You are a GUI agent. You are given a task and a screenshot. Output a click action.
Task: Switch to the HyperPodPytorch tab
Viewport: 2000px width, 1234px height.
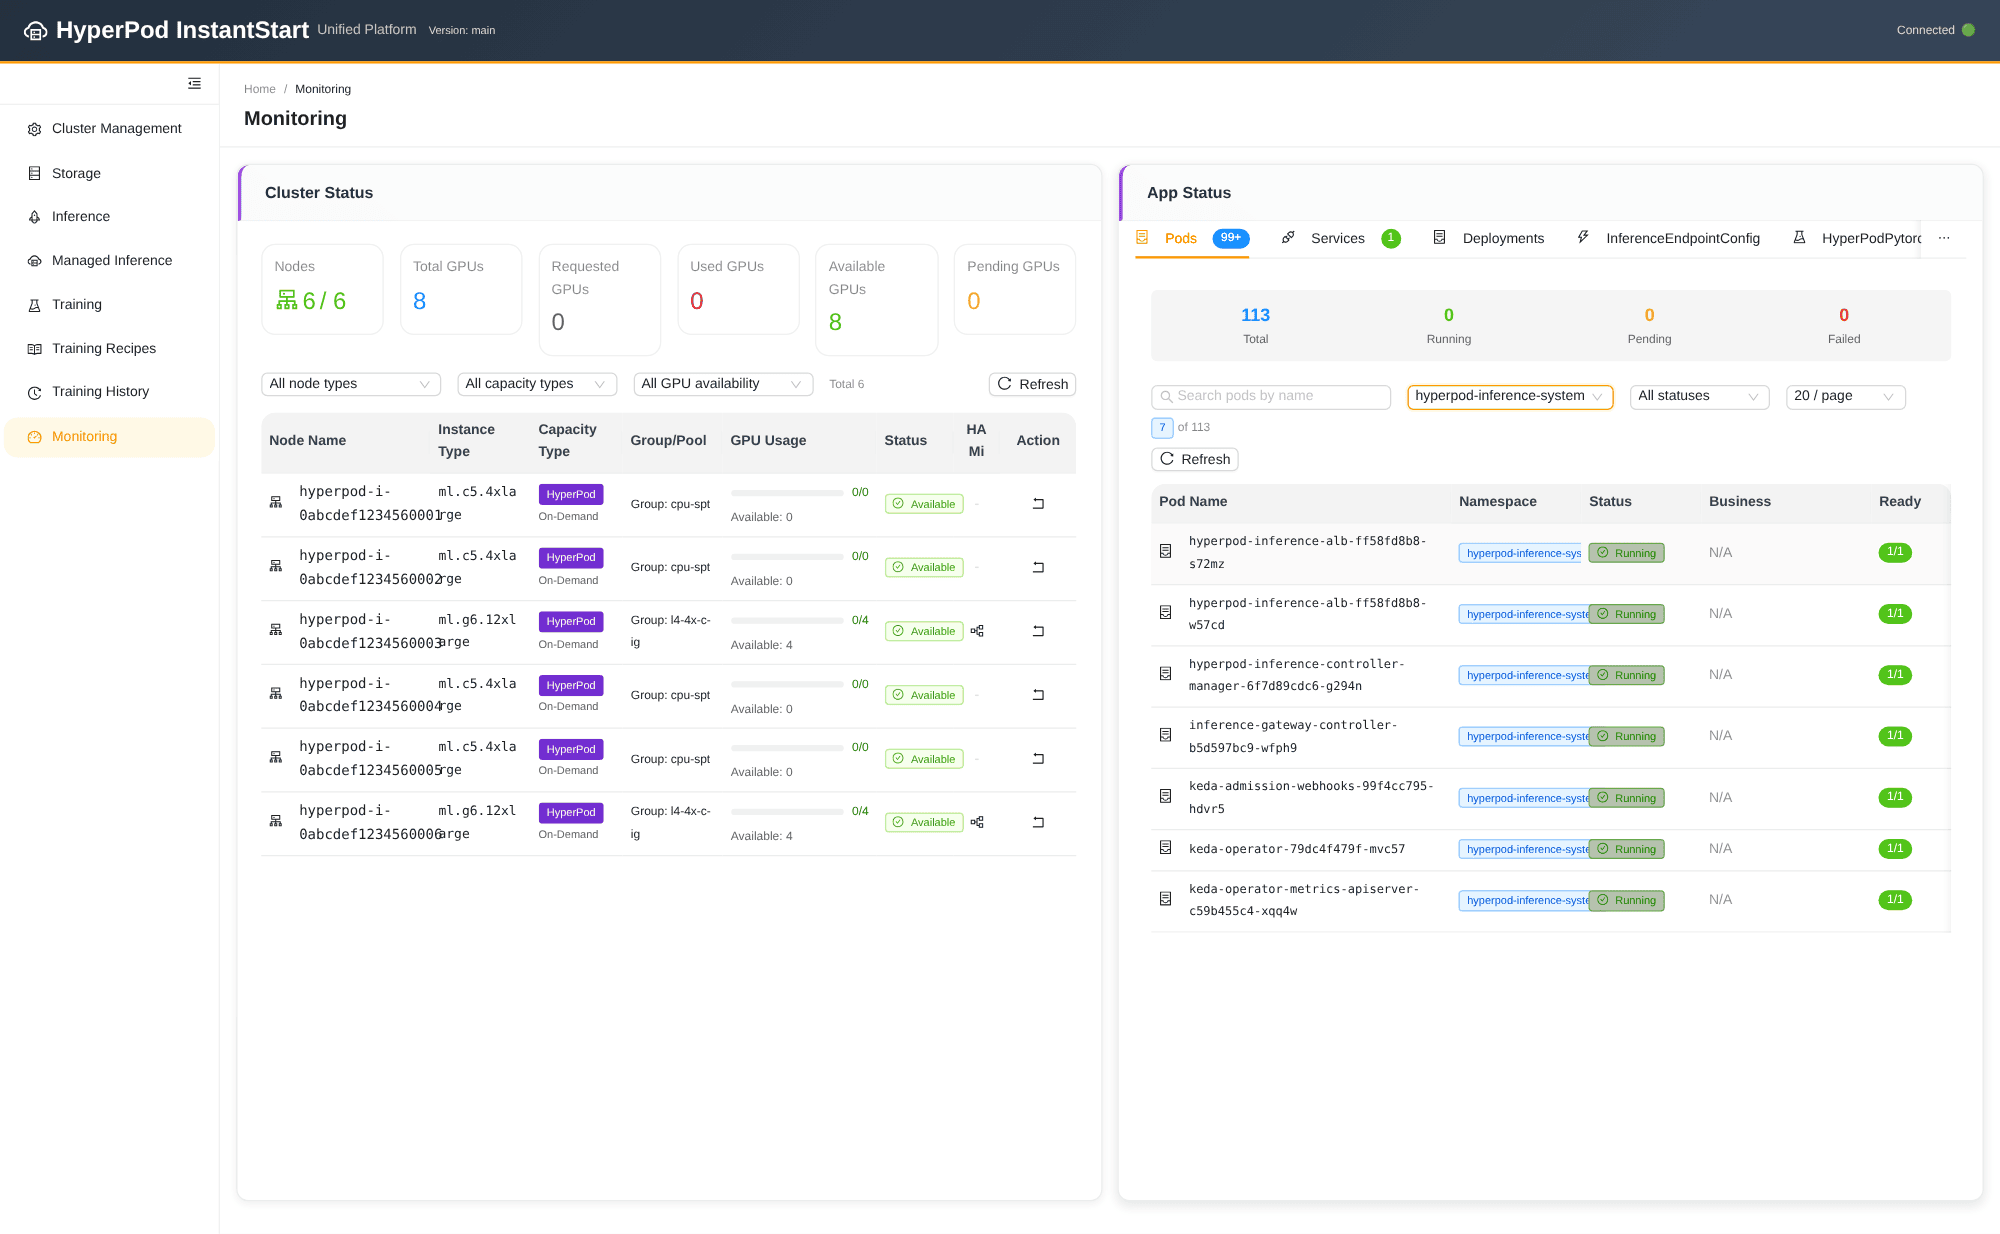click(x=1856, y=238)
